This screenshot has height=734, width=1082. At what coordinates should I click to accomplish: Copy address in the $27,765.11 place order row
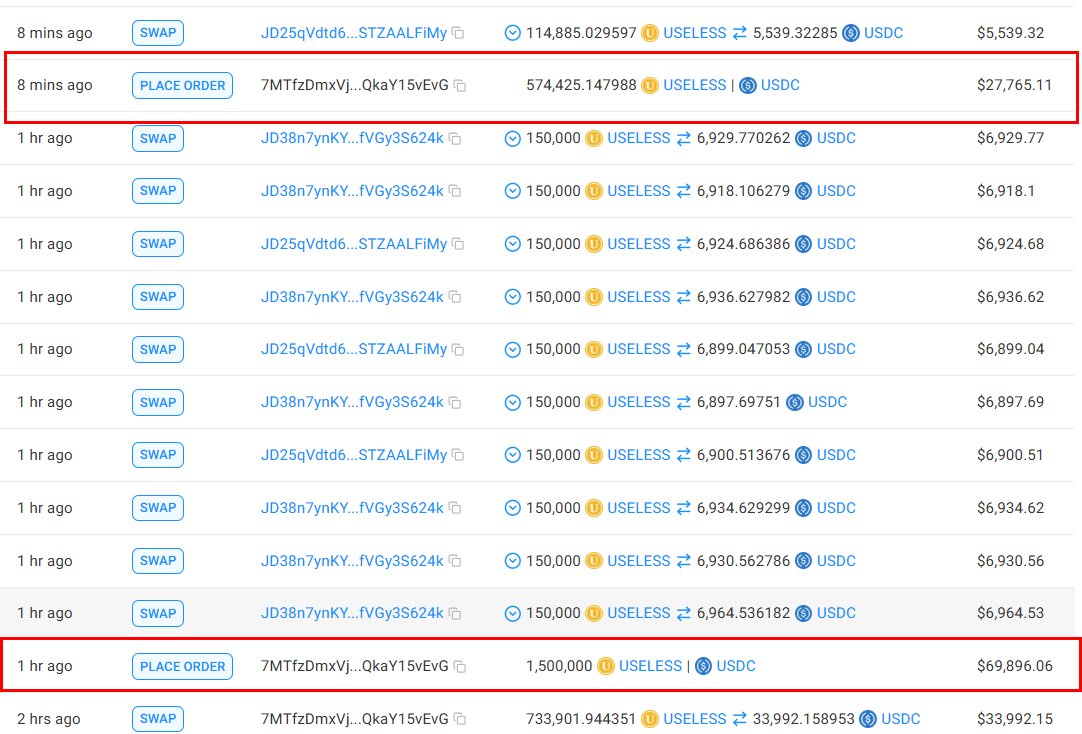tap(460, 86)
